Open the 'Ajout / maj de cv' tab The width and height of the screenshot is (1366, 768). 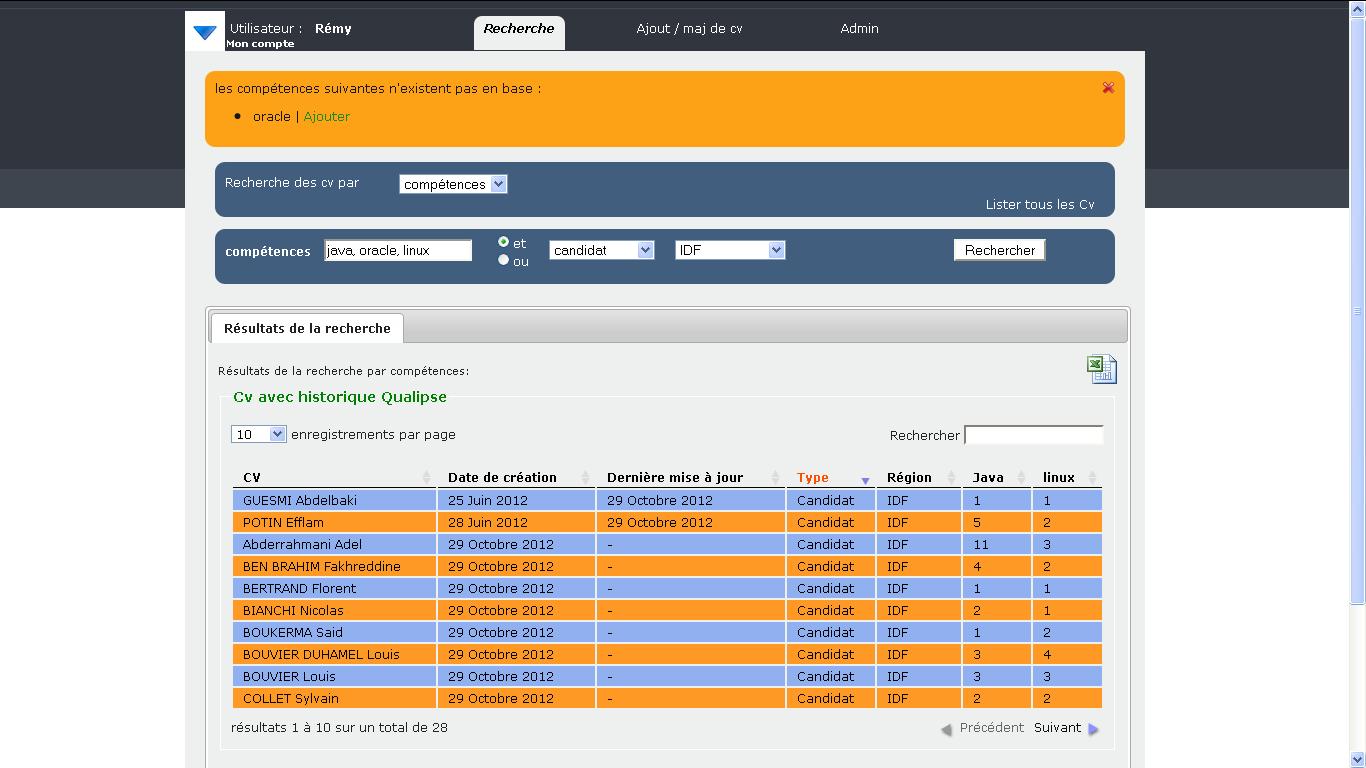tap(689, 29)
